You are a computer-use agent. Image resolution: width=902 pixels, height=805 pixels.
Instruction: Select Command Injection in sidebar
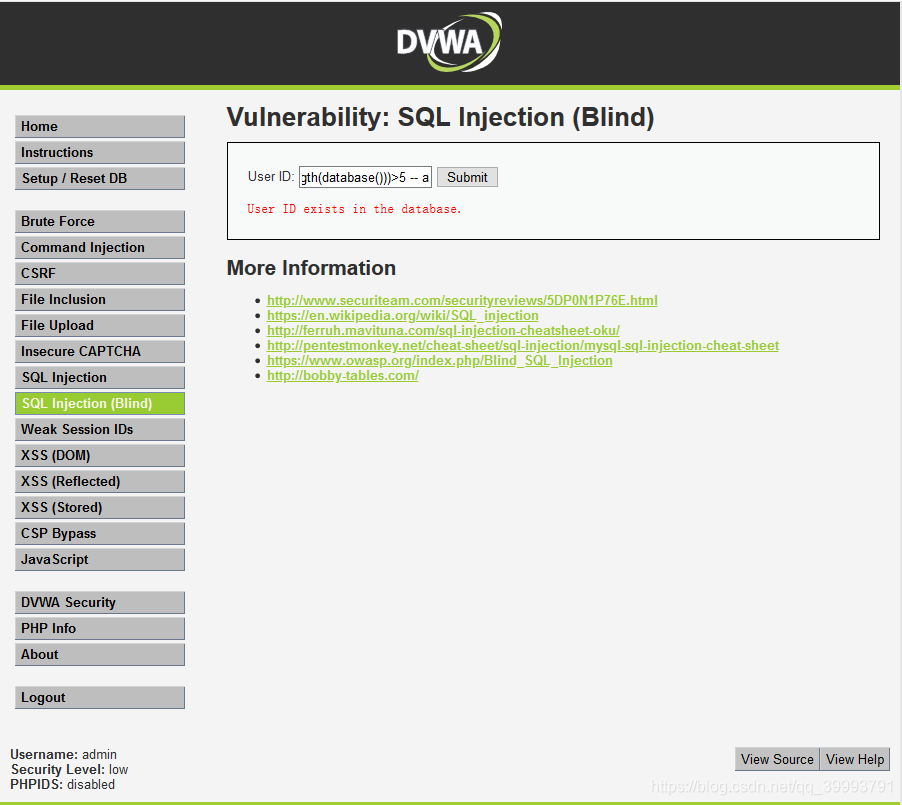coord(100,247)
